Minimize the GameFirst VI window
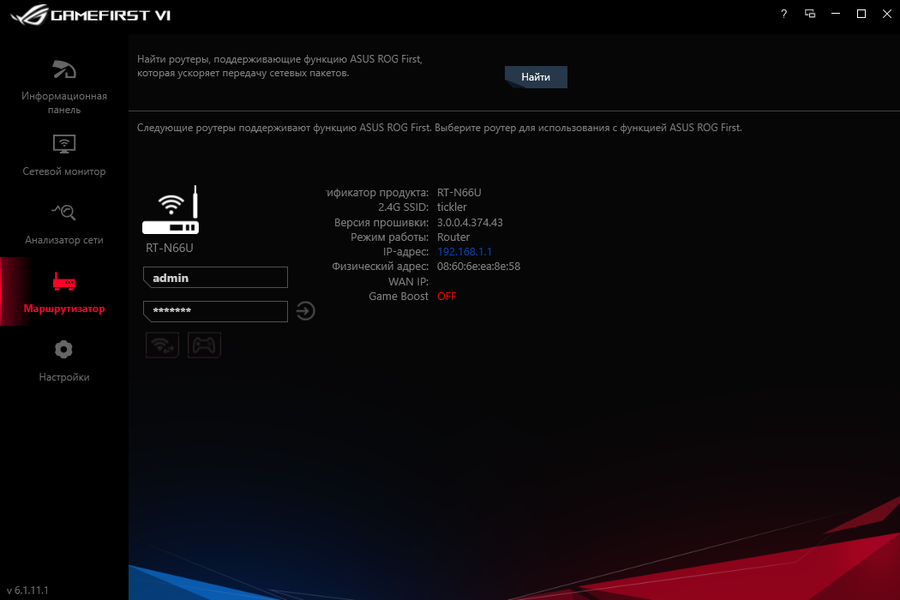900x600 pixels. tap(836, 14)
